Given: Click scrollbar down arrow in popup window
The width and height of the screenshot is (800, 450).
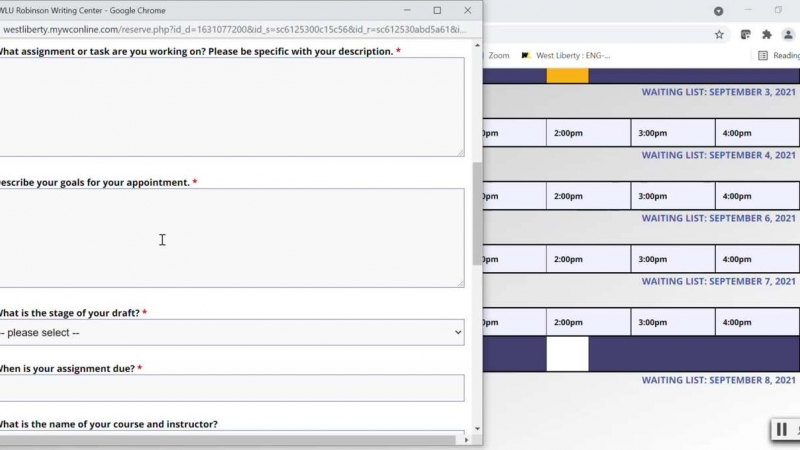Looking at the screenshot, I should coord(476,429).
